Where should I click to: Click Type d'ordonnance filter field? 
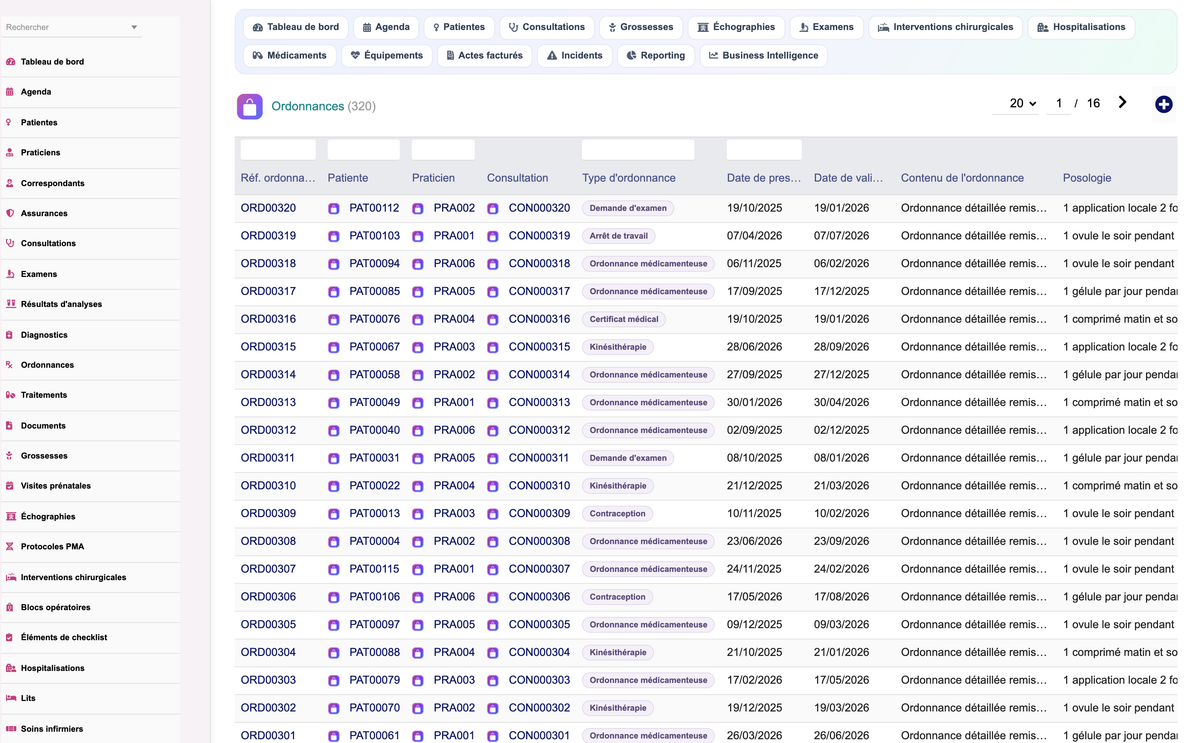(x=638, y=150)
